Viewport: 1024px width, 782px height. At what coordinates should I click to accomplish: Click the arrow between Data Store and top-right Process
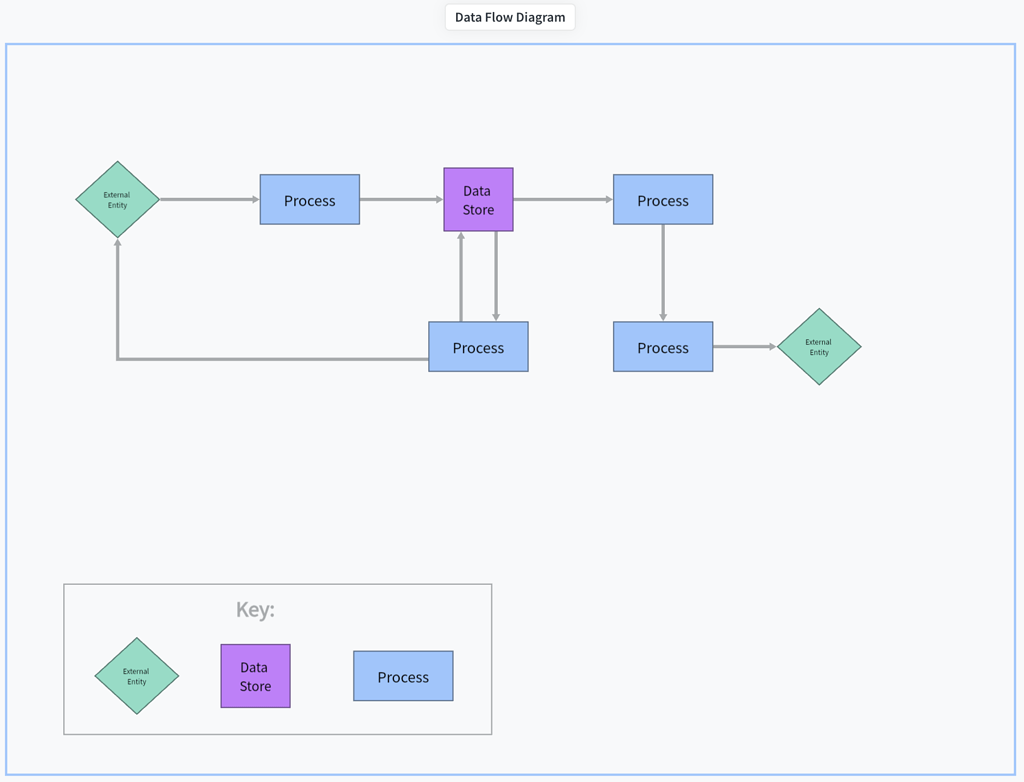point(563,199)
